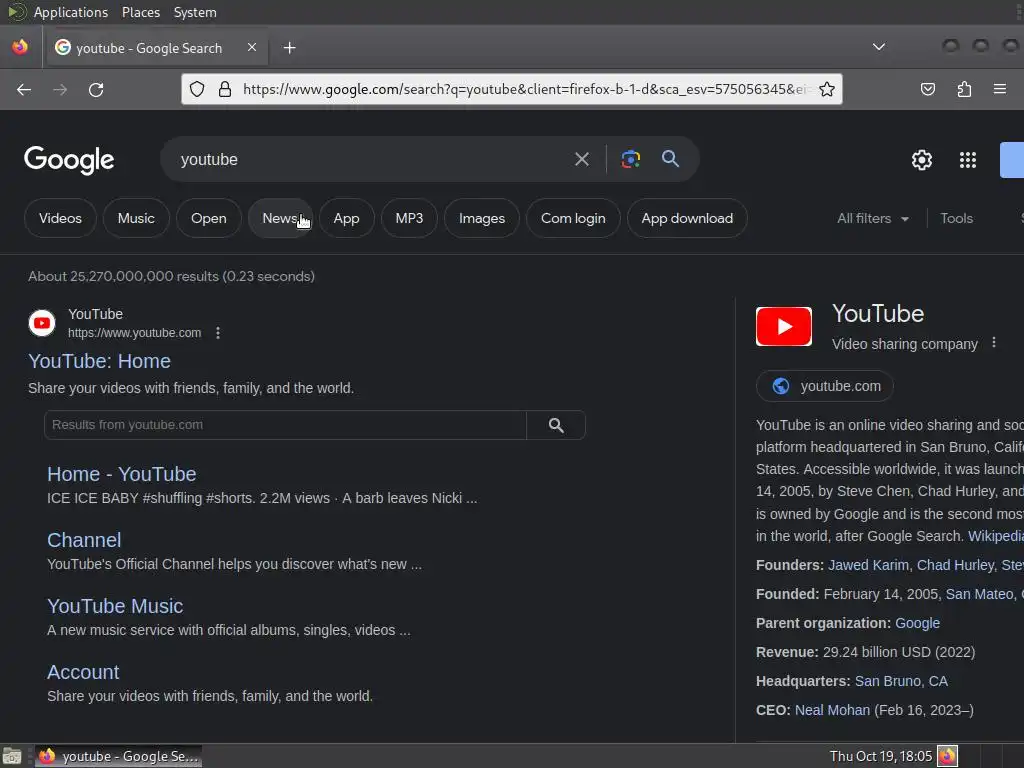Open Firefox extensions puzzle icon
The image size is (1024, 768).
[964, 89]
